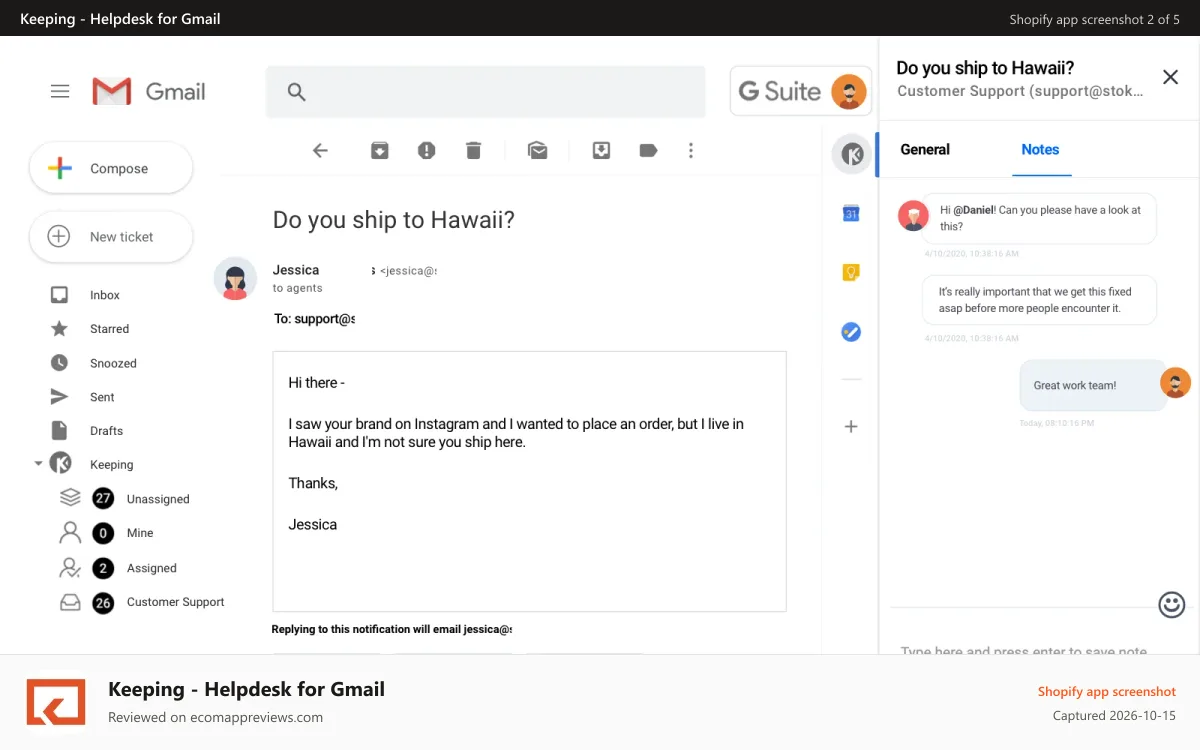
Task: Click the 'Great work team!' note
Action: [1093, 385]
